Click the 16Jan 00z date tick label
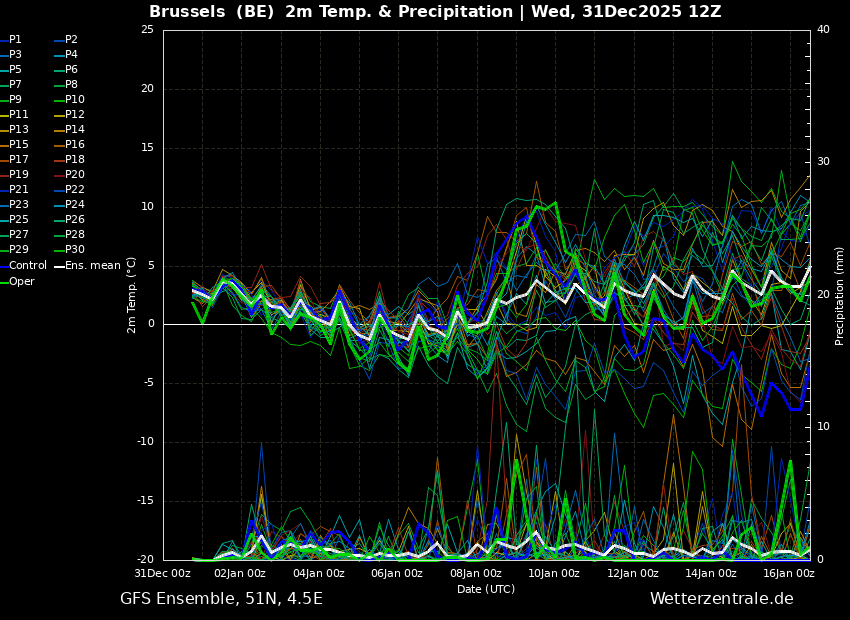The image size is (850, 620). (x=788, y=573)
